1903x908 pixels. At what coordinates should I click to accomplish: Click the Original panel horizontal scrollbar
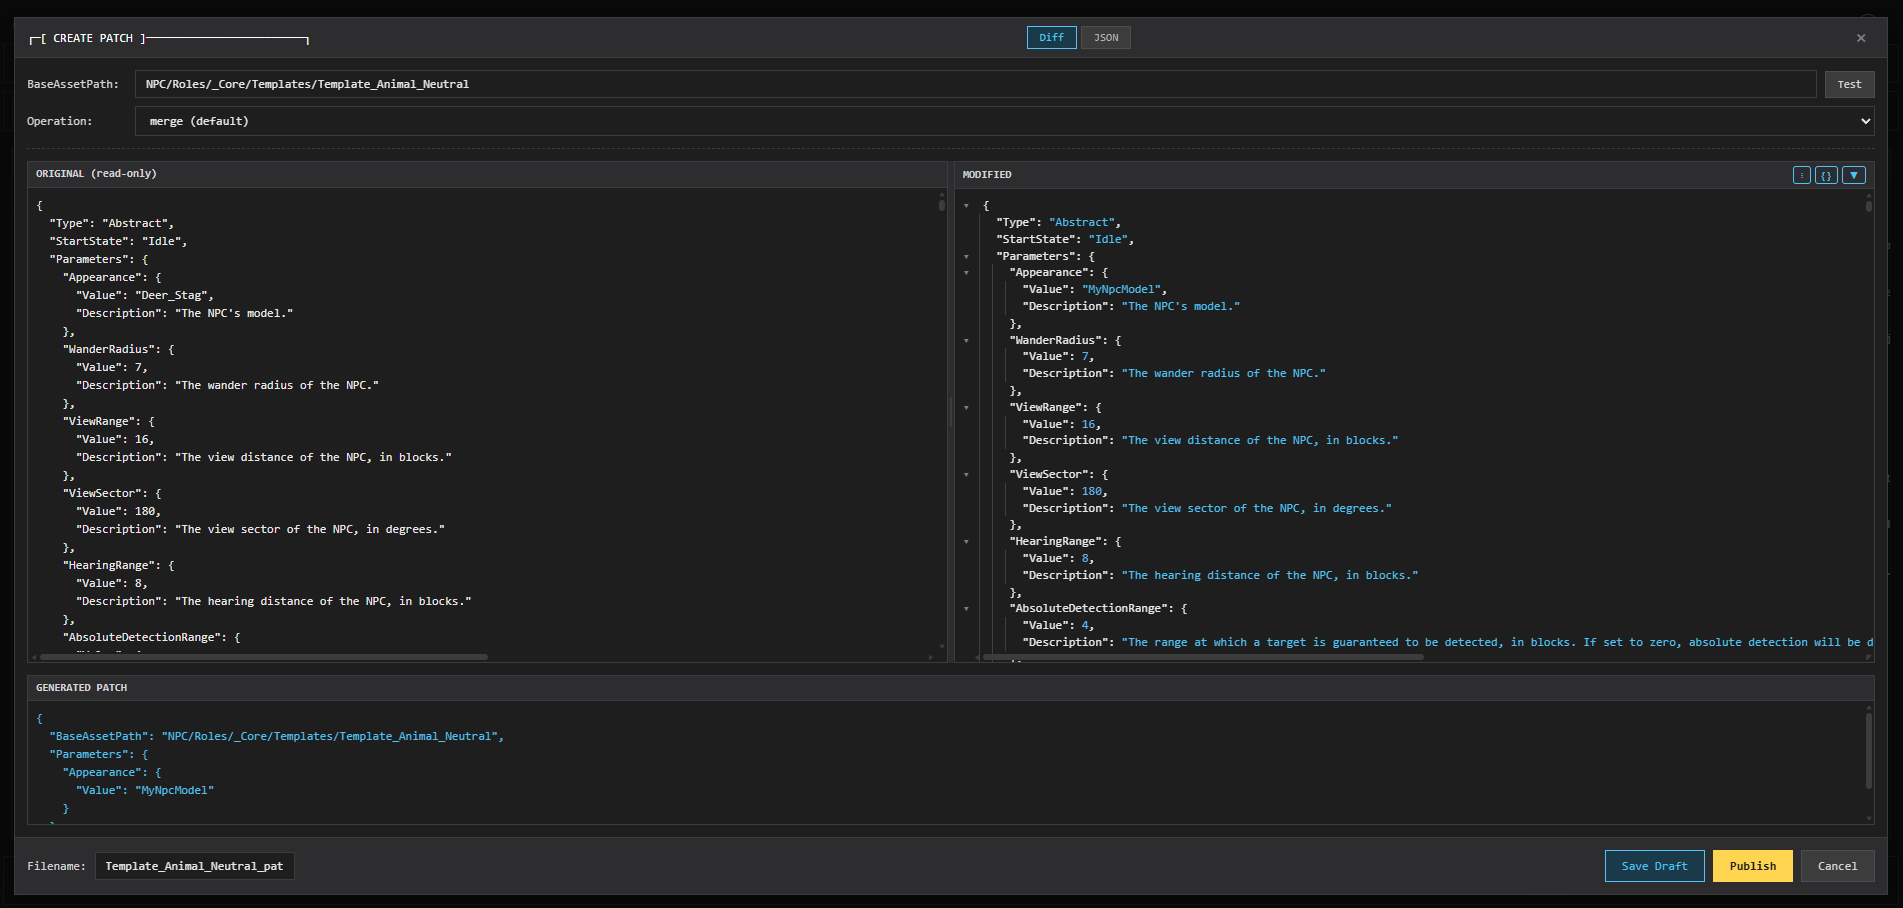pos(262,657)
